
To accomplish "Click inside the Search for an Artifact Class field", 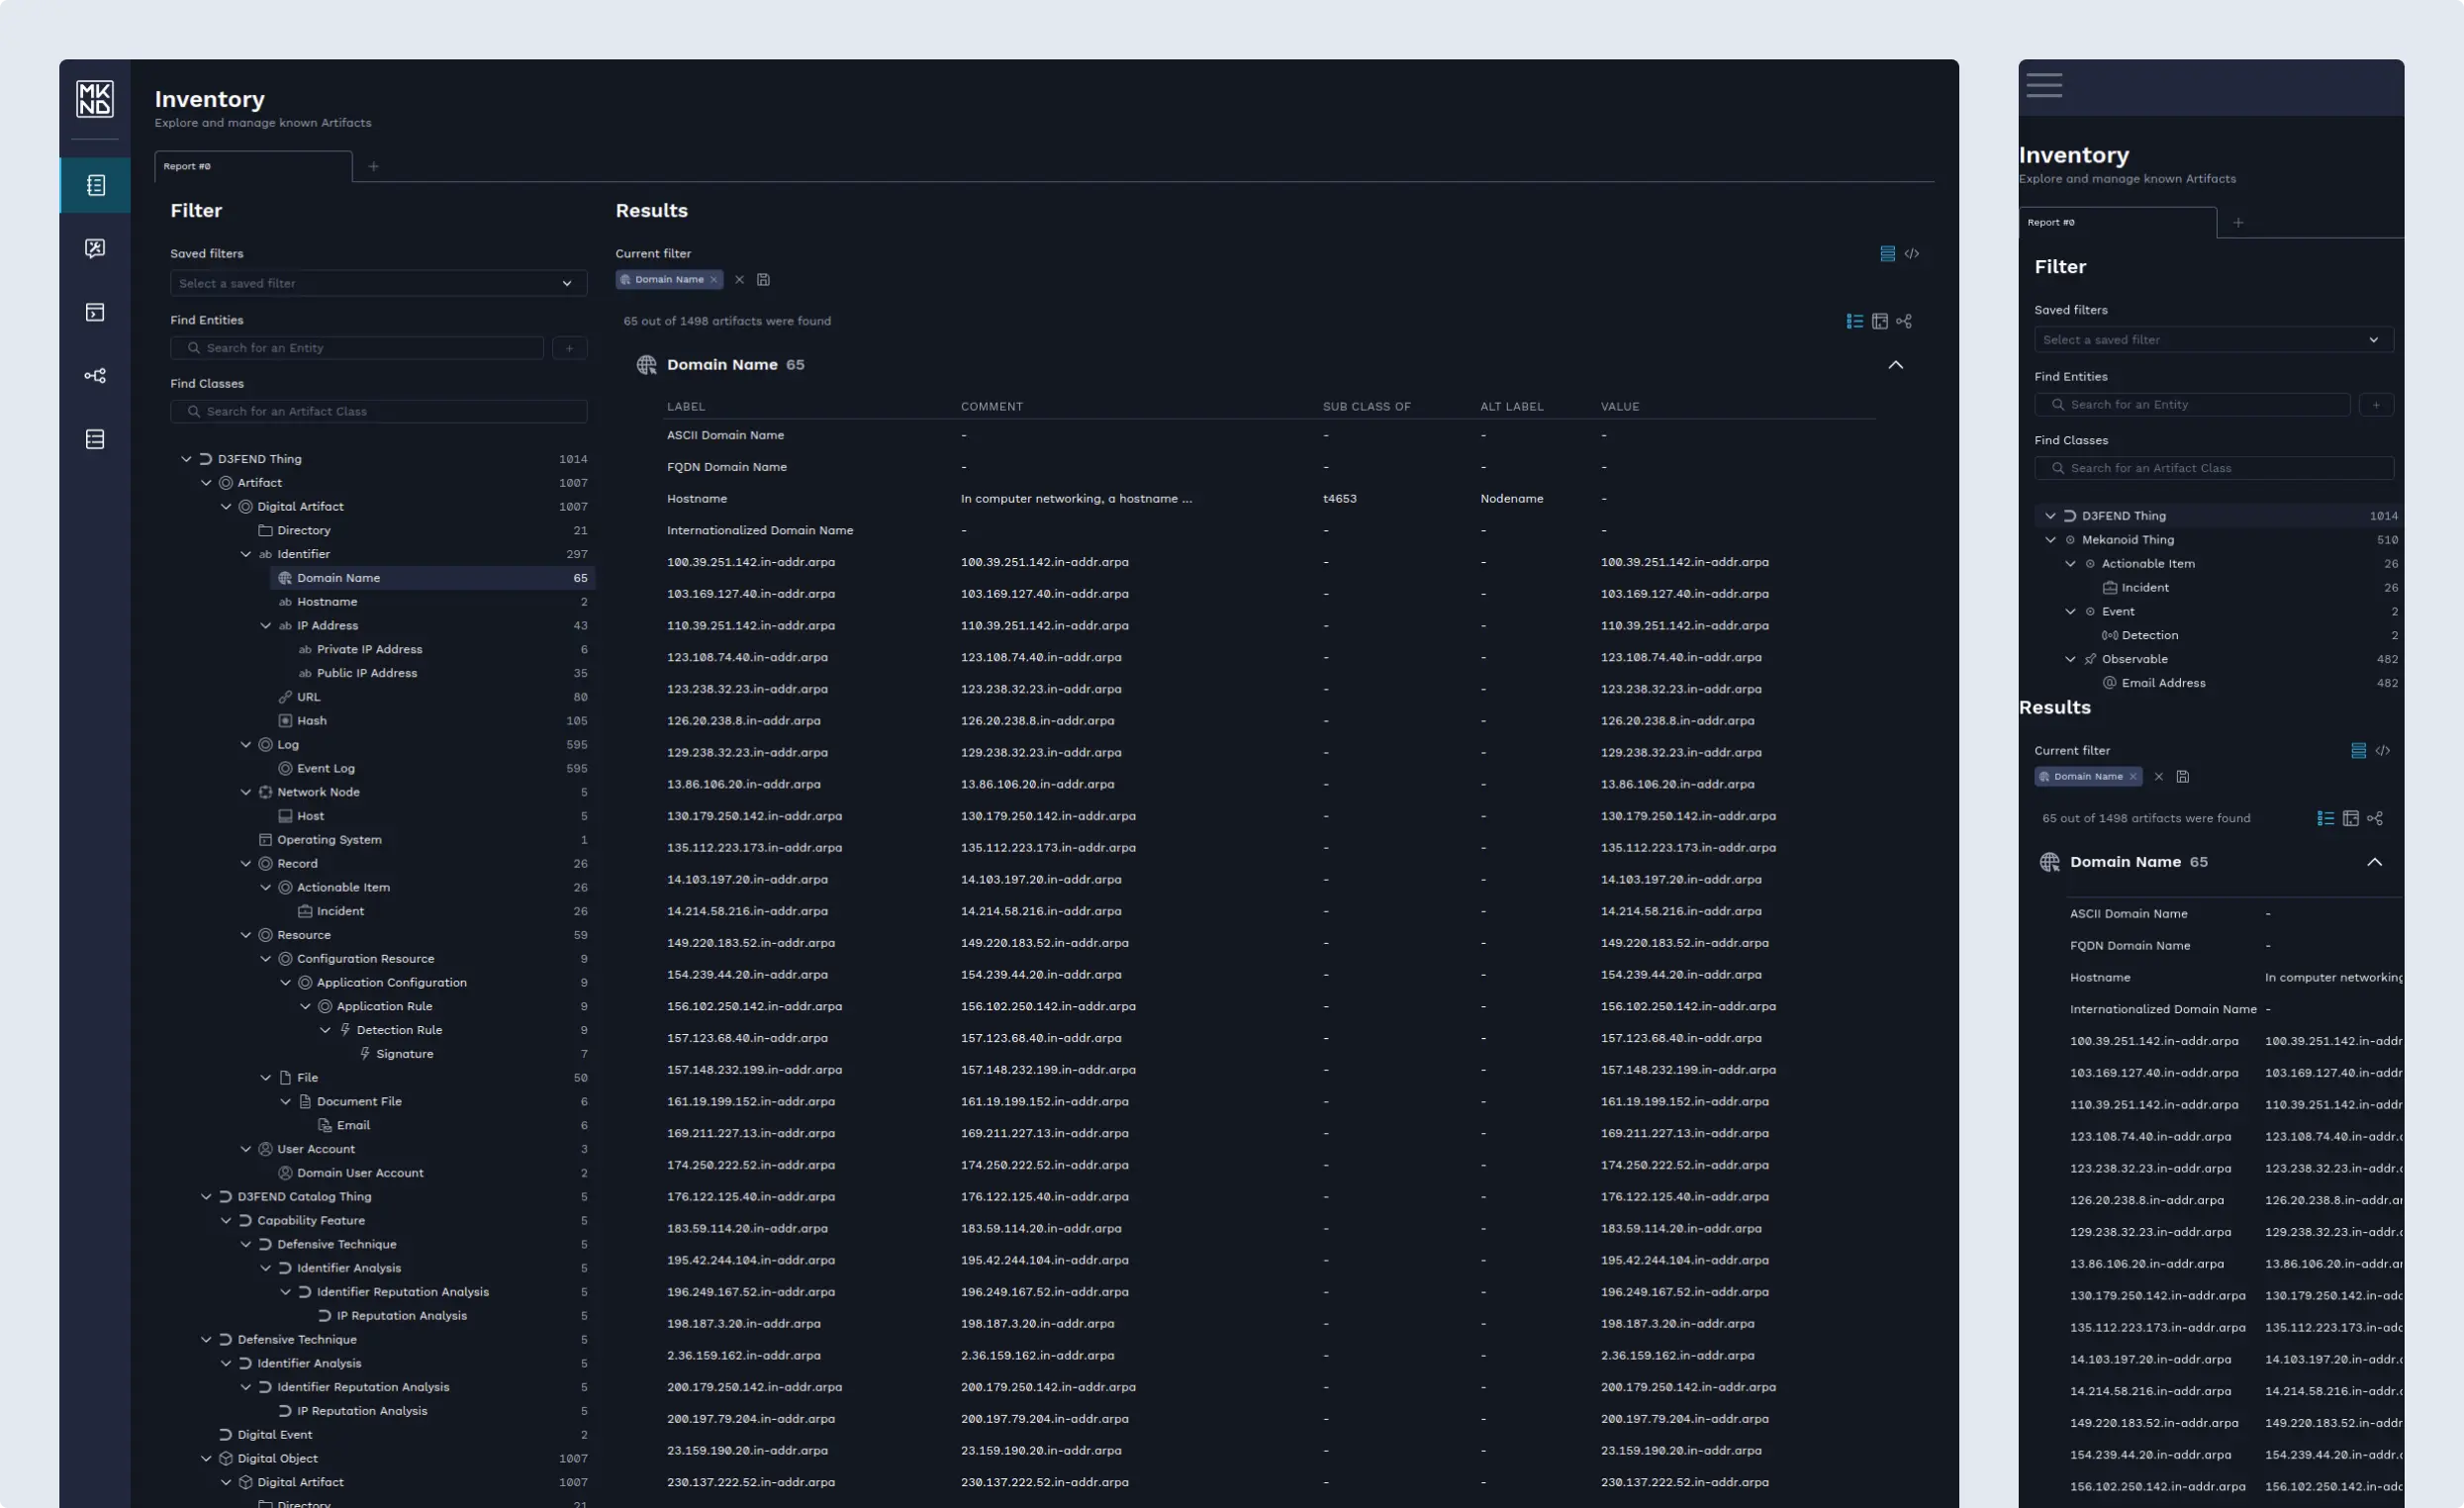I will (378, 411).
